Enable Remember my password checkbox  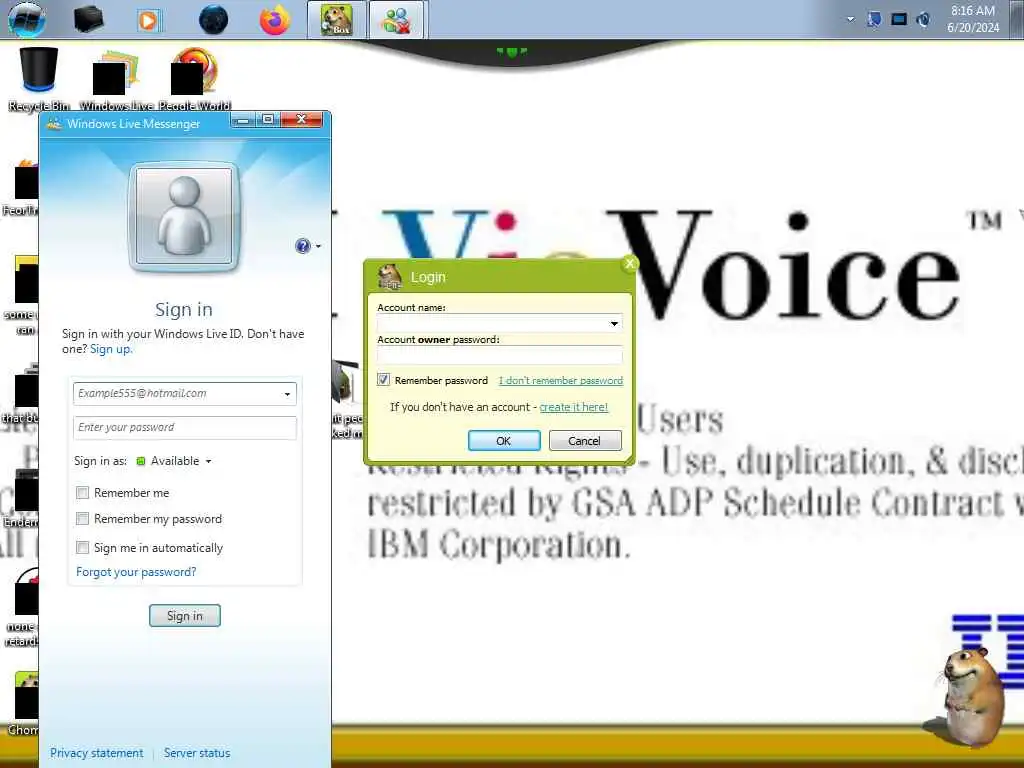(82, 519)
